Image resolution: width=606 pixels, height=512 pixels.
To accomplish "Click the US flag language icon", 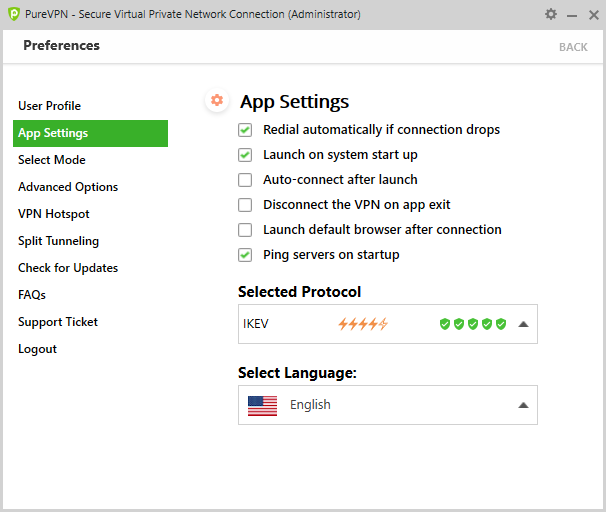I will click(x=262, y=406).
